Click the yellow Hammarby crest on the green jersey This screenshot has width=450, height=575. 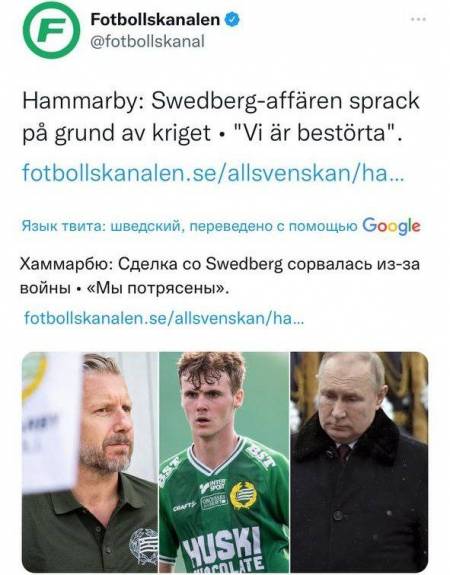point(243,495)
